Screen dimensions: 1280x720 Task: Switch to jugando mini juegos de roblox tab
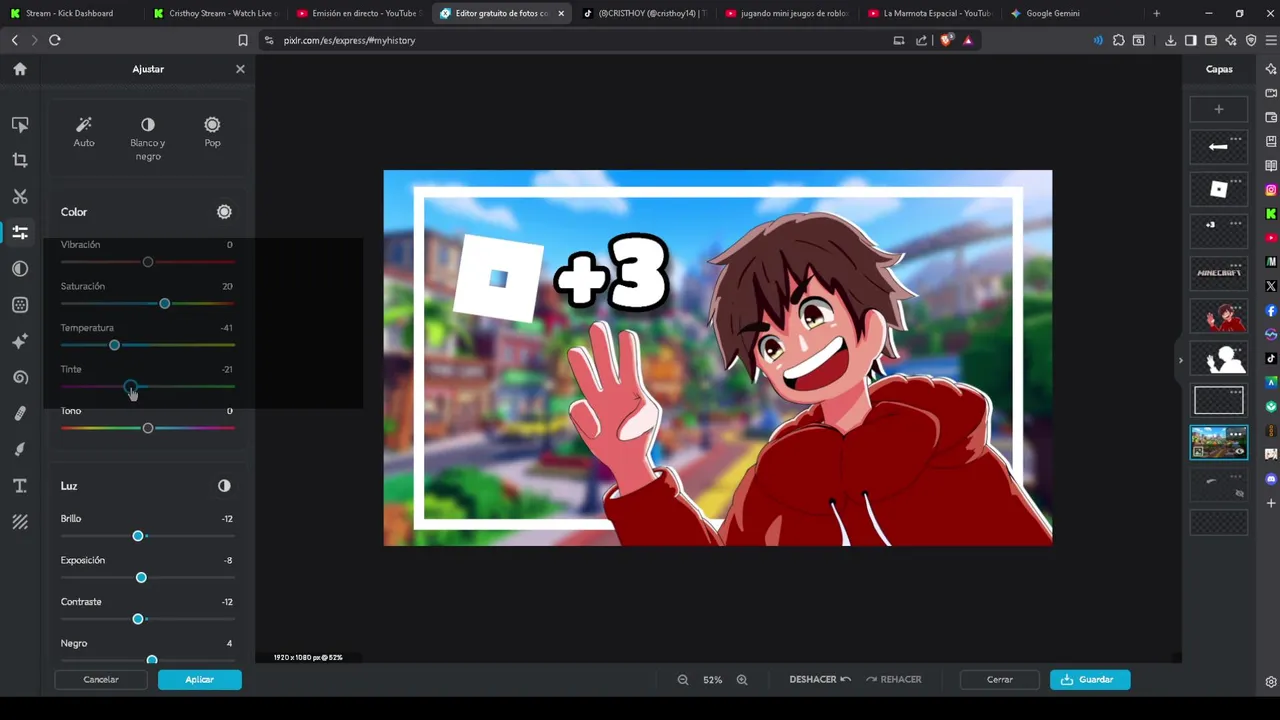(786, 13)
